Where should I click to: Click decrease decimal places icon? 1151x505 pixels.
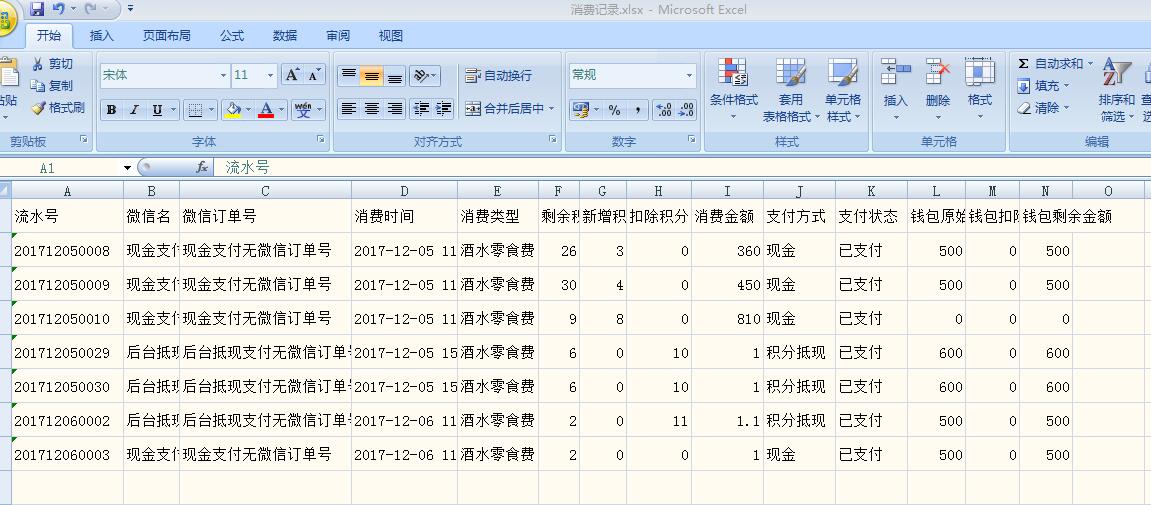pos(686,110)
